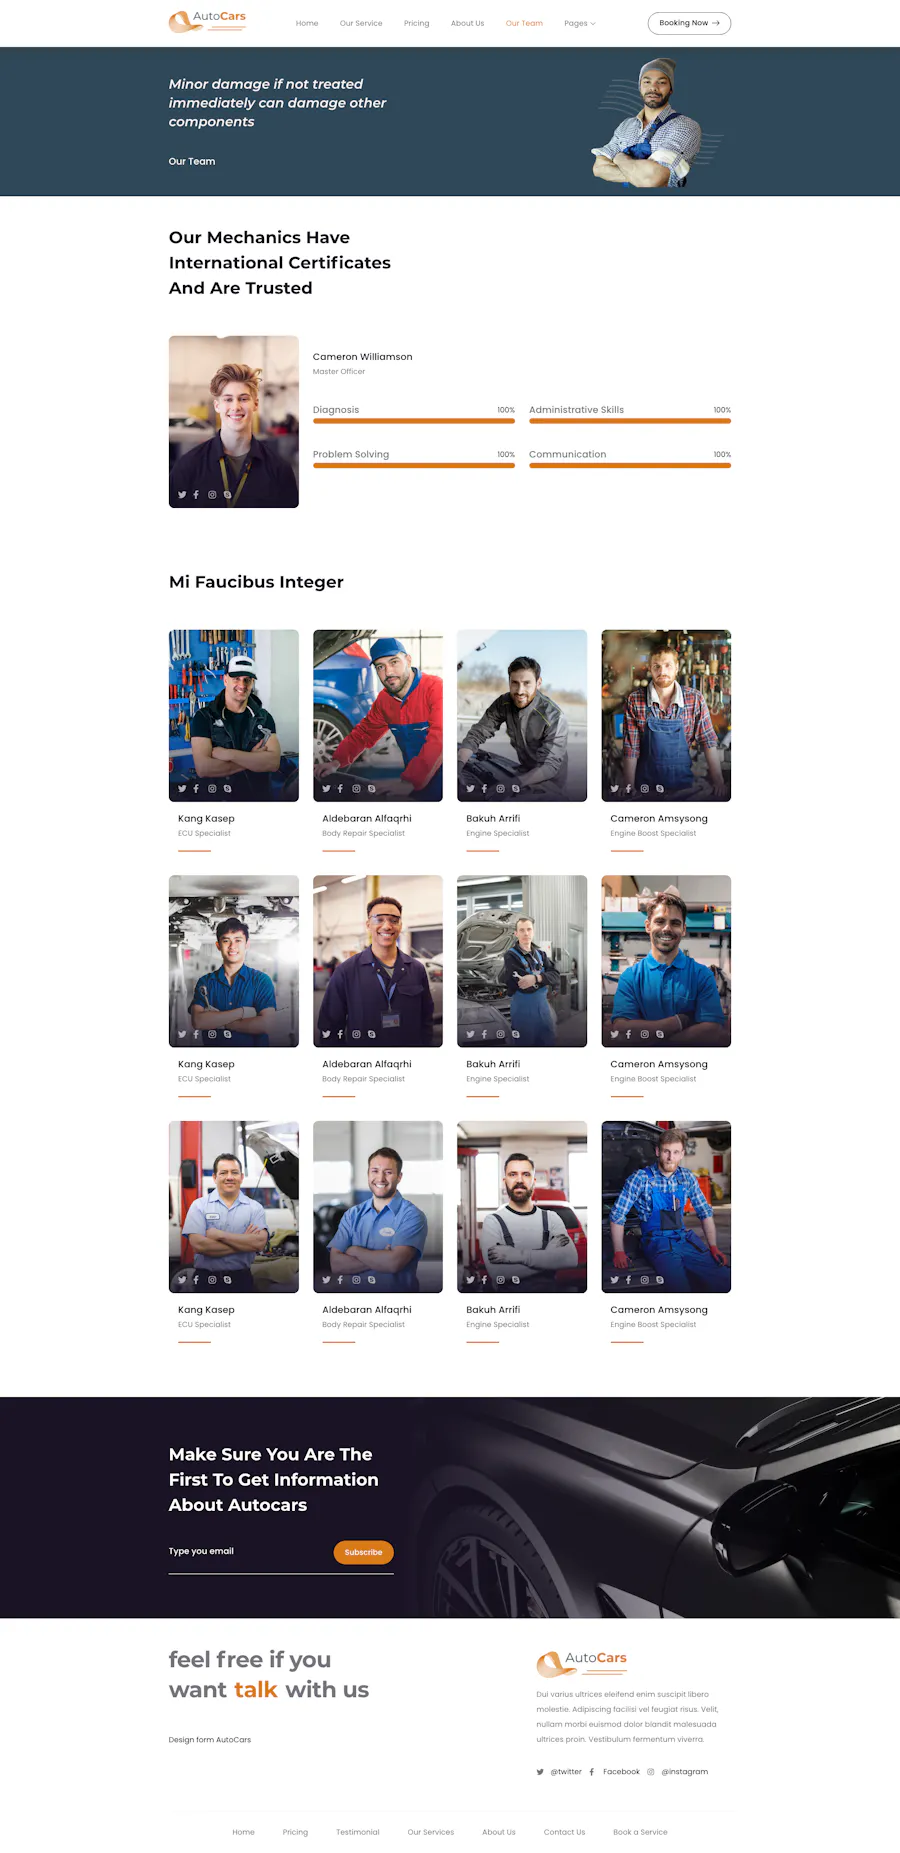Viewport: 900px width, 1853px height.
Task: Click the footer Instagram icon
Action: 651,1772
